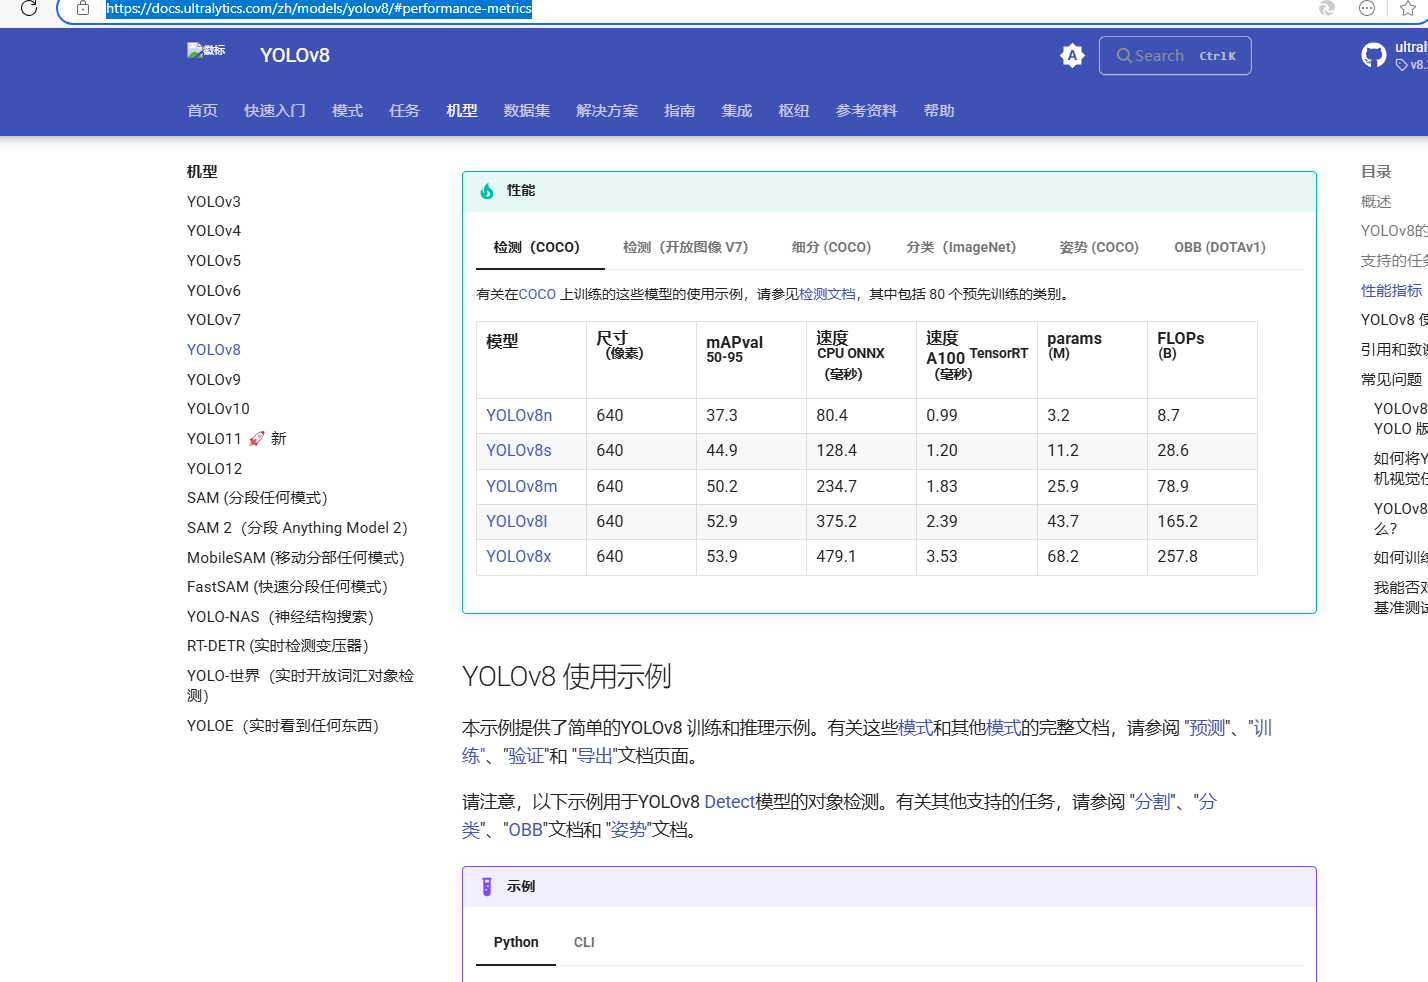Open YOLO-NAS sidebar entry
Viewport: 1428px width, 982px height.
point(280,617)
